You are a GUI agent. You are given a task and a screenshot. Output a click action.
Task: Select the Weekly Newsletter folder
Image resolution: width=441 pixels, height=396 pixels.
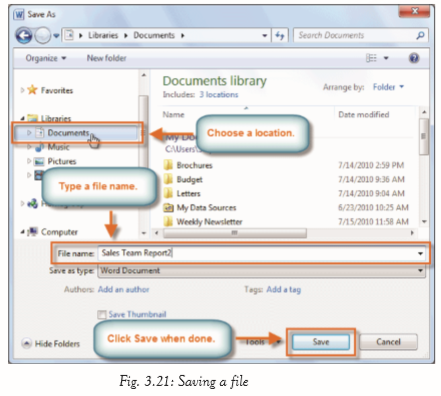[x=209, y=222]
